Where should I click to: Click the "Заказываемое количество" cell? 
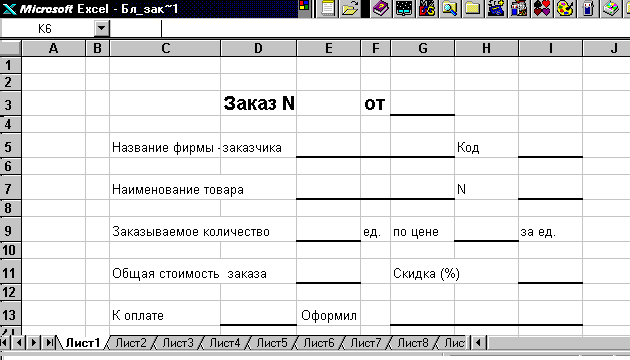tap(165, 229)
